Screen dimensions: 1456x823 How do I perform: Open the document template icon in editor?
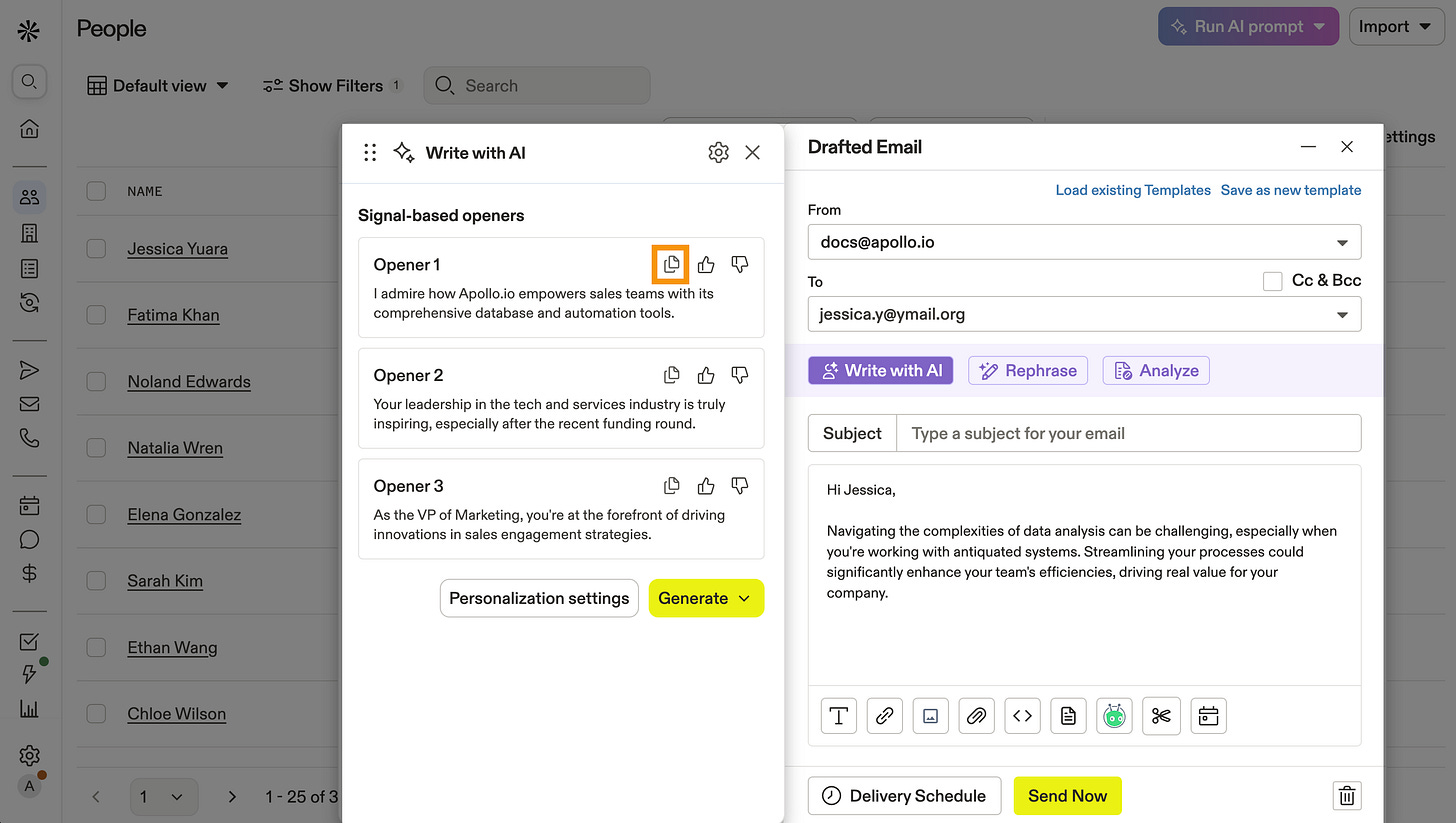coord(1068,716)
